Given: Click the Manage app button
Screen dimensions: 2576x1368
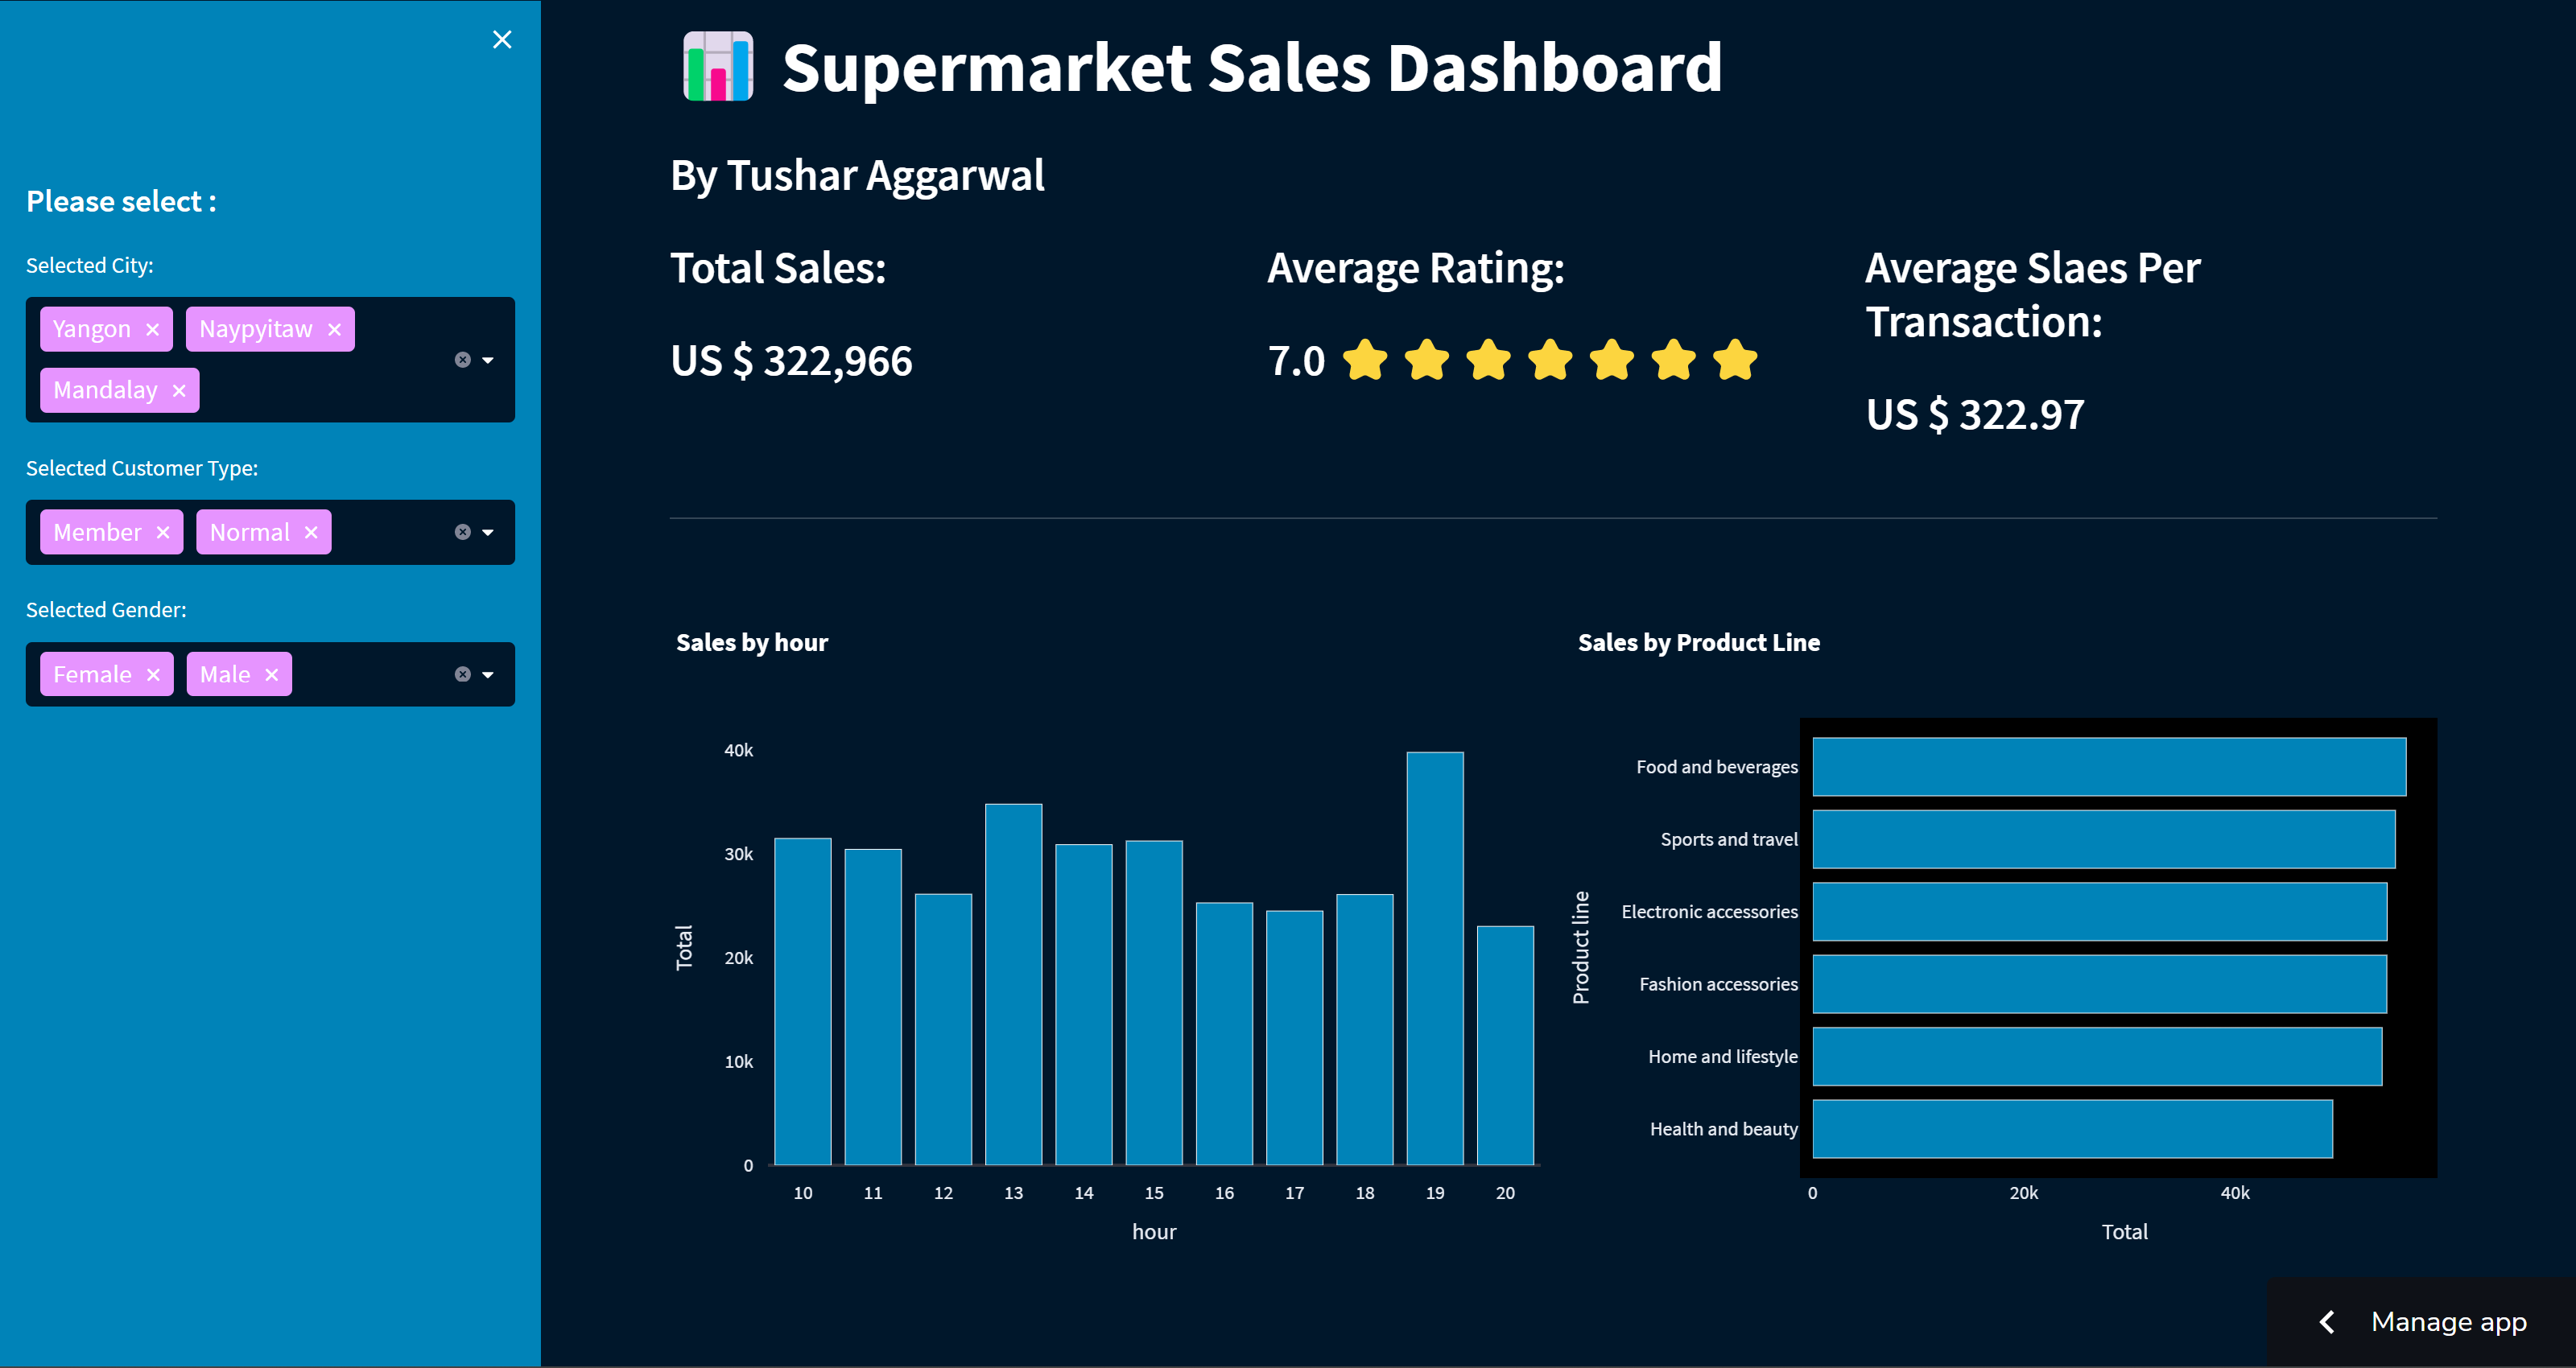Looking at the screenshot, I should [x=2448, y=1321].
